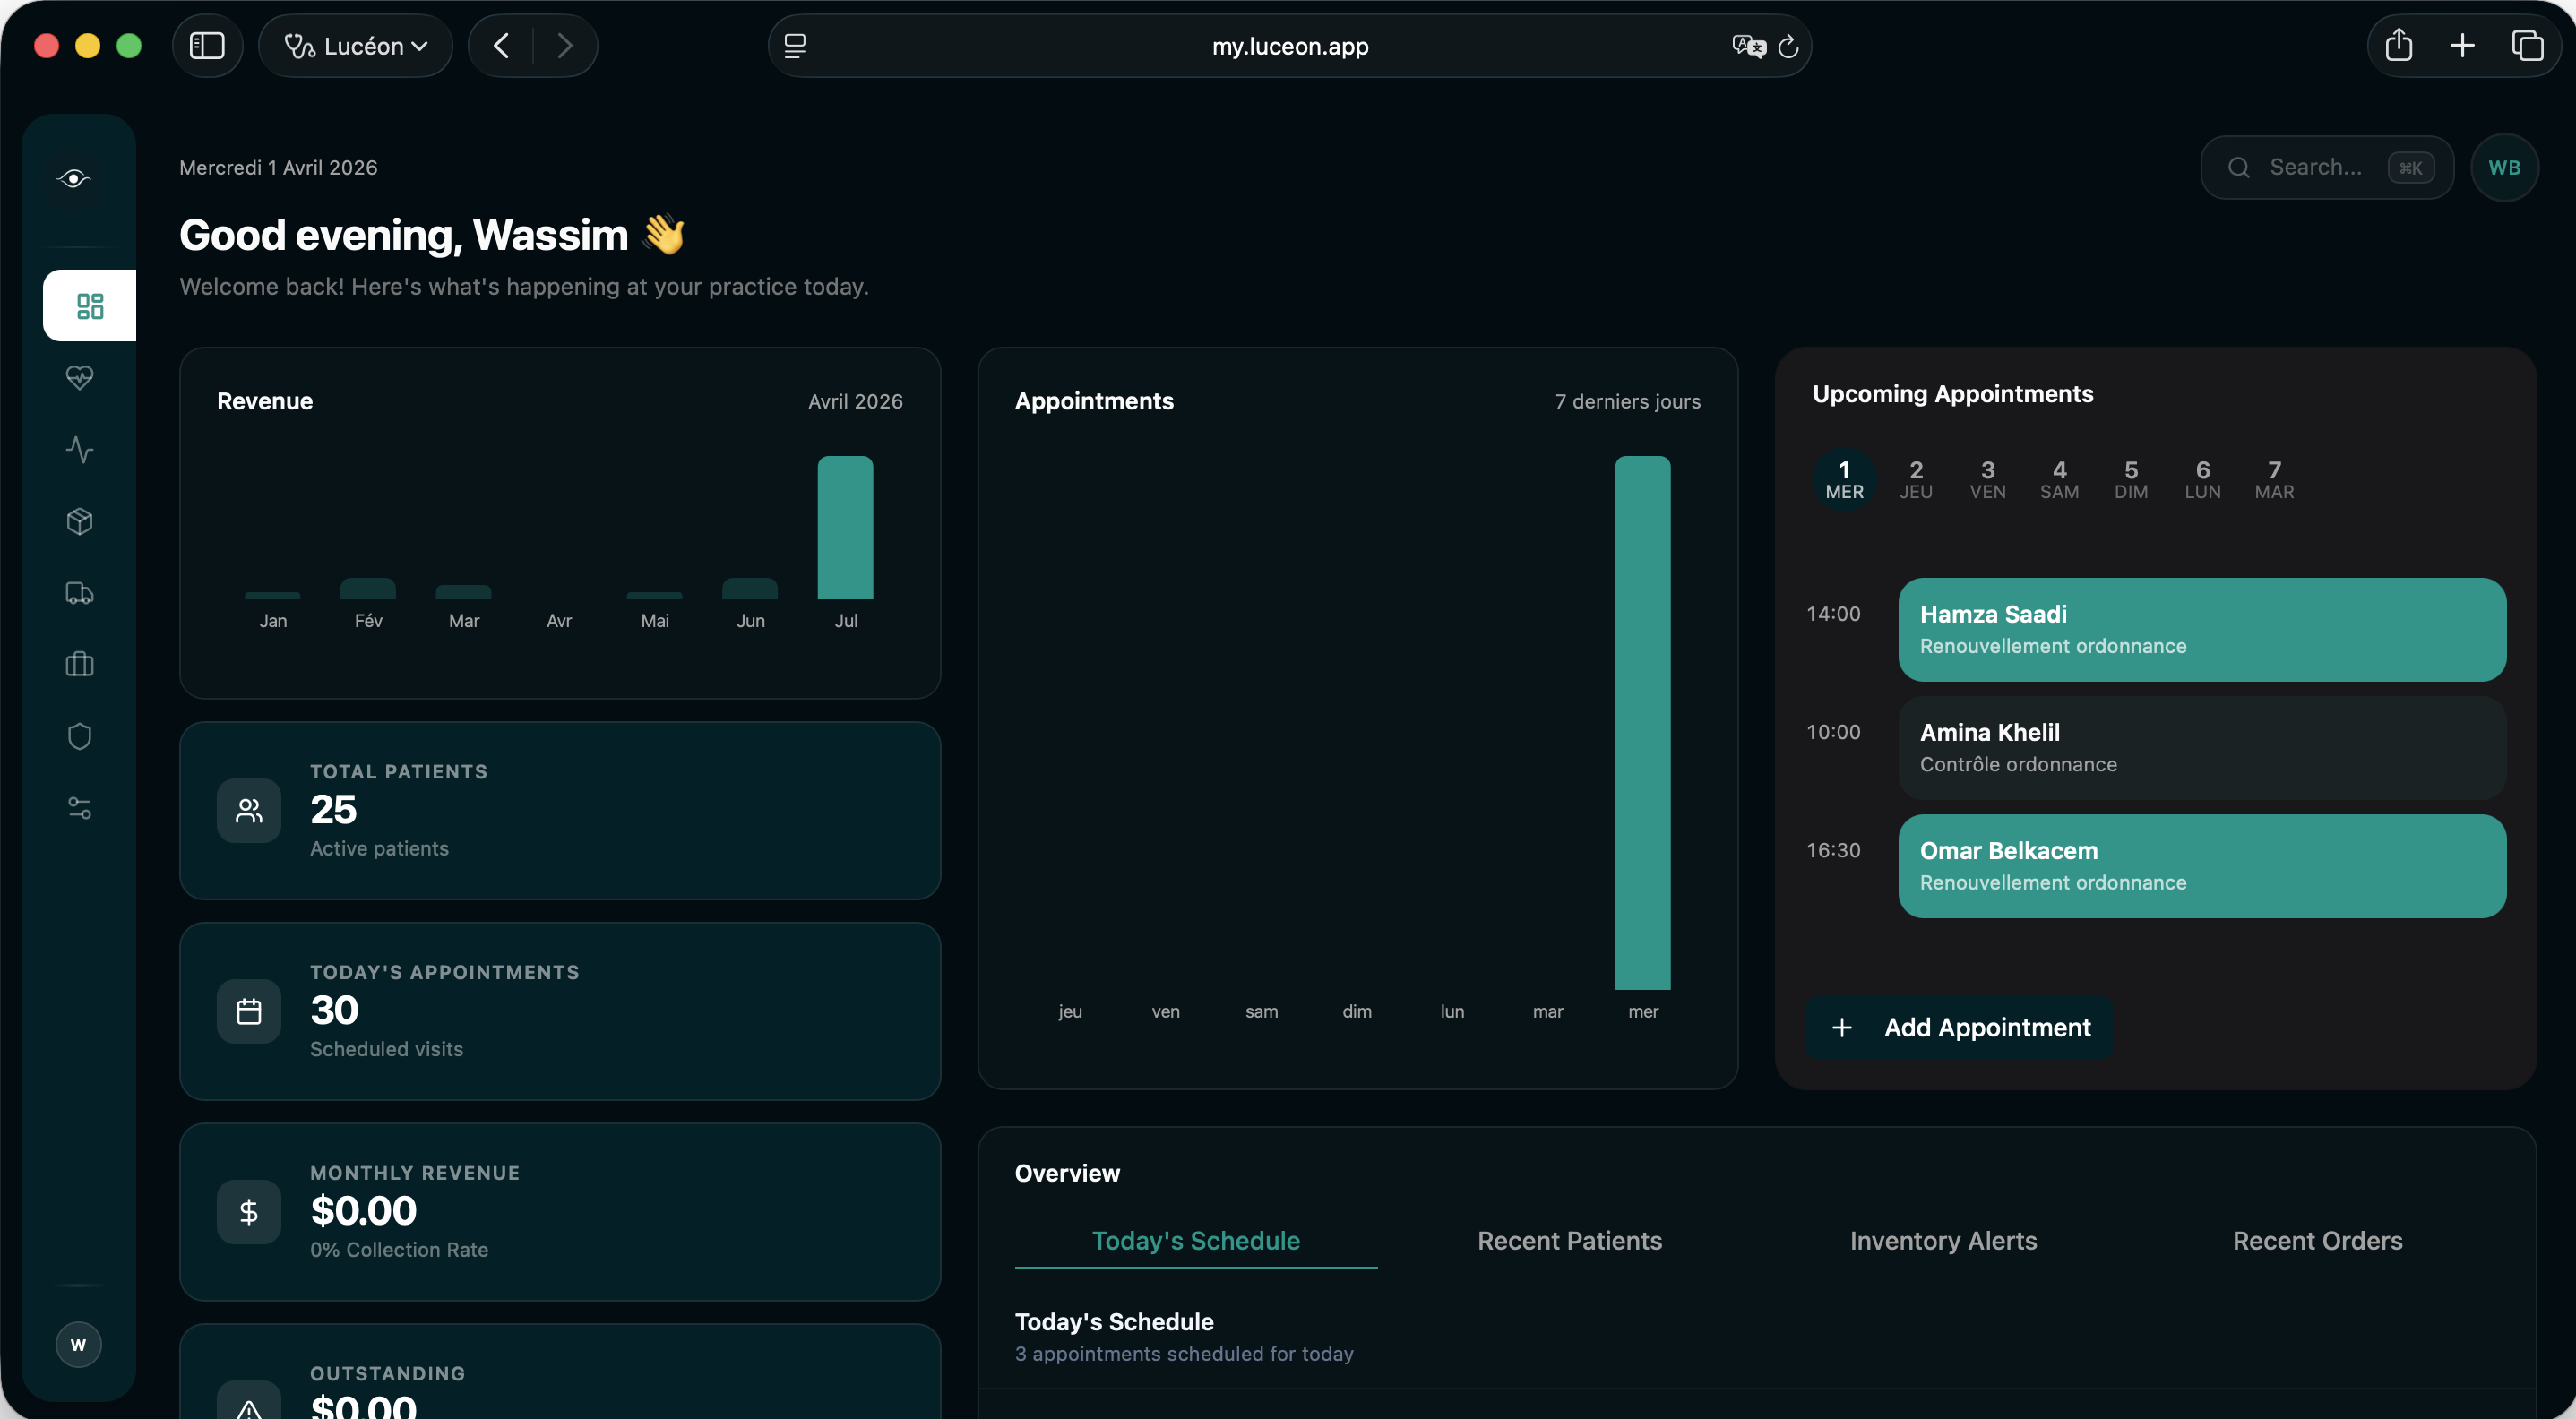Click the Lucéon eye logo in sidebar
Image resolution: width=2576 pixels, height=1419 pixels.
tap(73, 179)
